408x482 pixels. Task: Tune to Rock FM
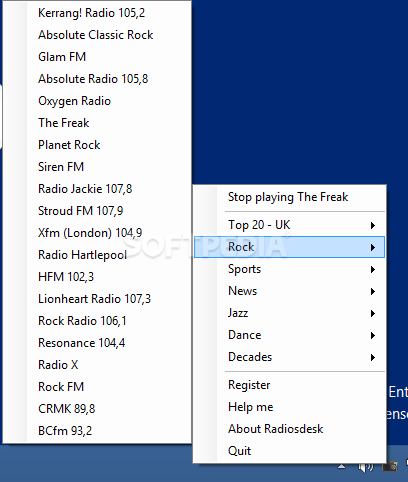coord(97,387)
